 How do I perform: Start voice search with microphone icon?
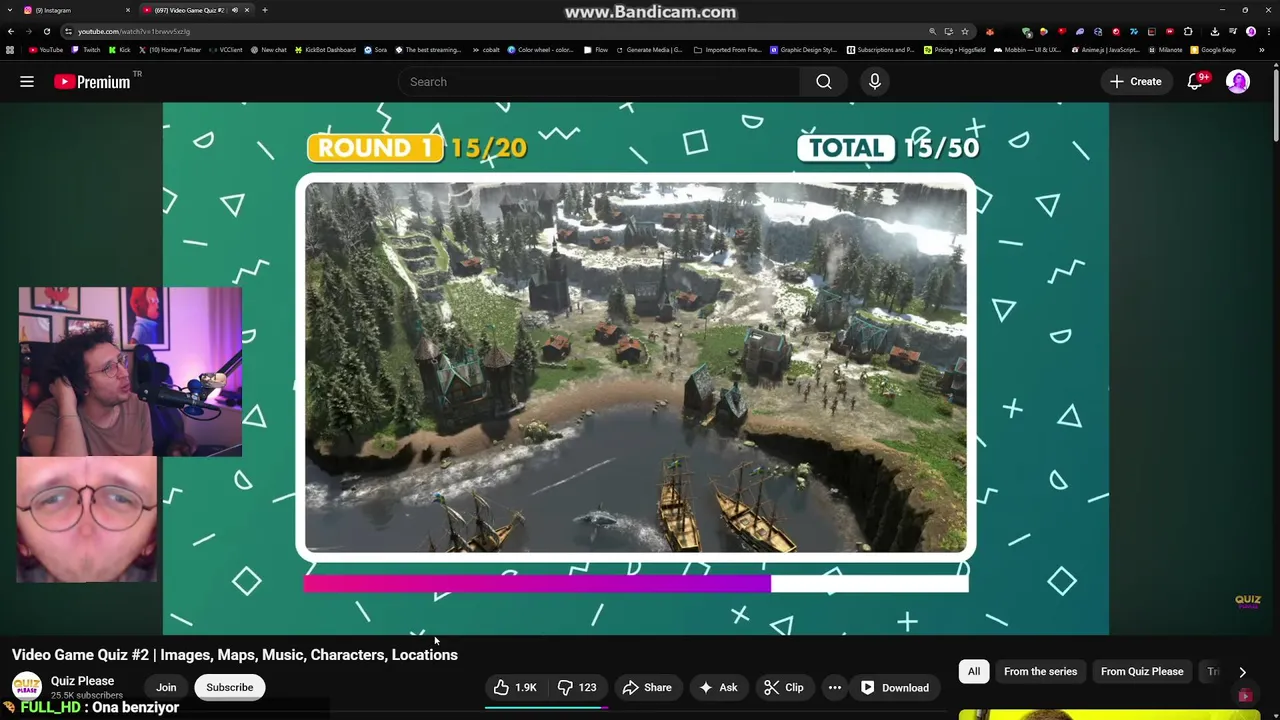tap(875, 82)
